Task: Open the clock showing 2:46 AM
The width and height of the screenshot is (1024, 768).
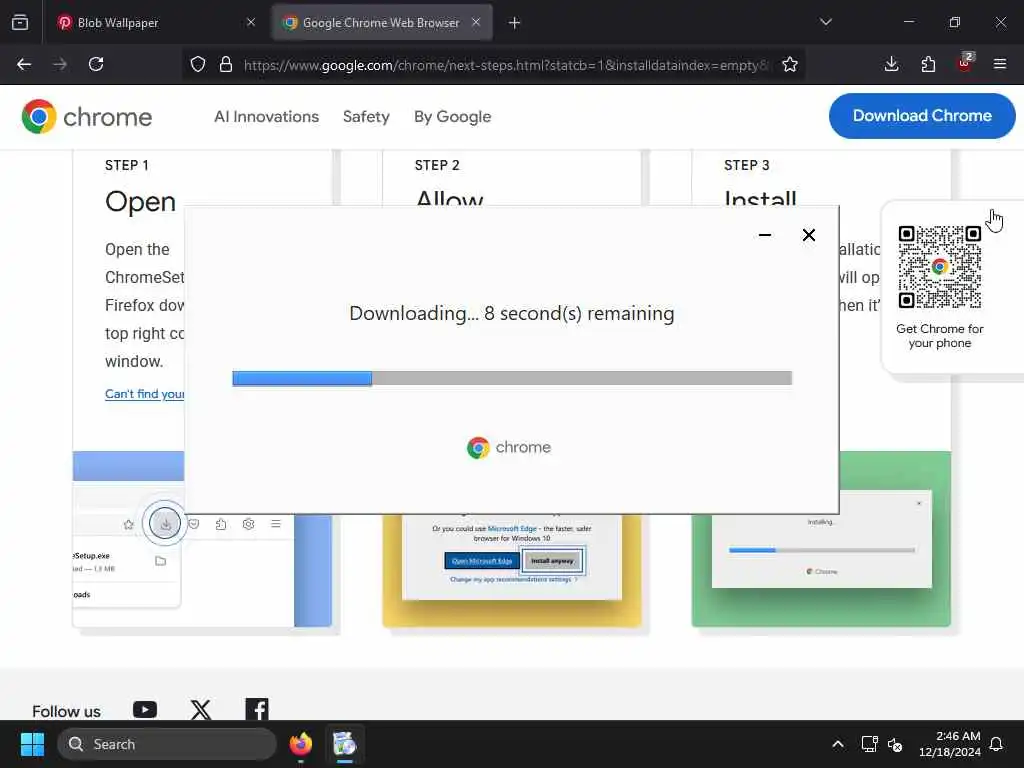Action: coord(950,744)
